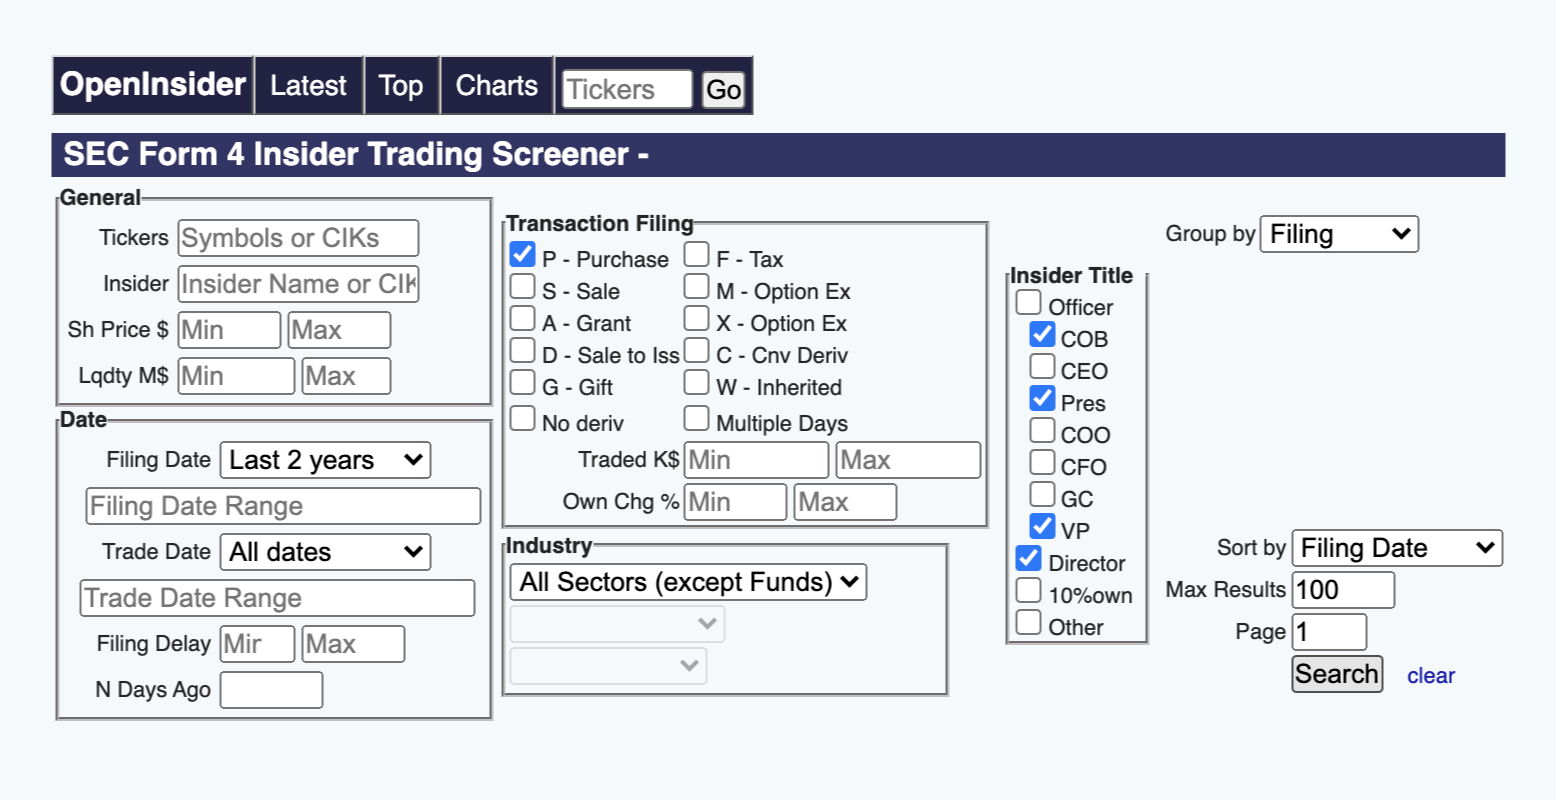This screenshot has width=1556, height=800.
Task: Click the Trade Date Range field
Action: coord(277,598)
